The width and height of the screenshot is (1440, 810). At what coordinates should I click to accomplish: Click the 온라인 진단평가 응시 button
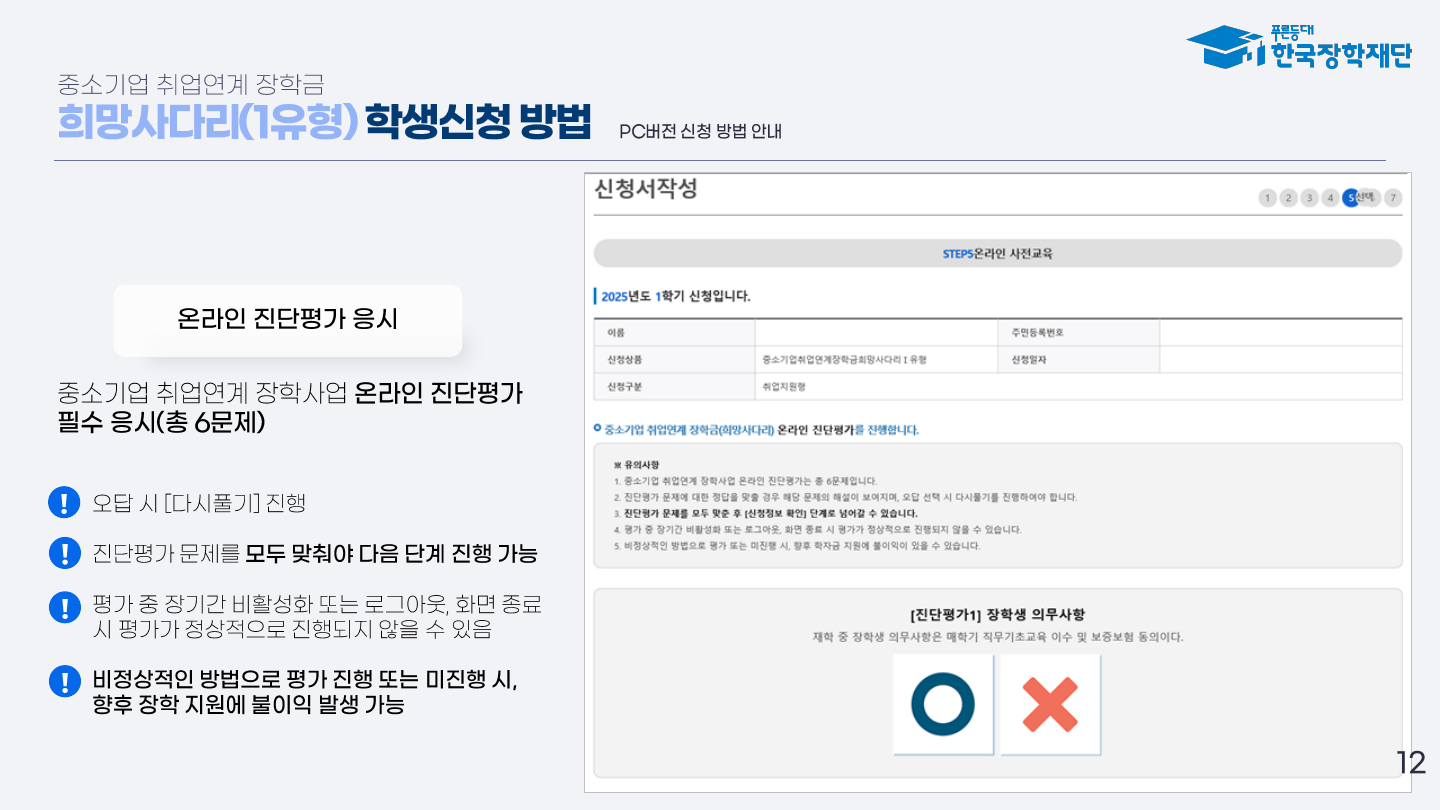(x=287, y=320)
